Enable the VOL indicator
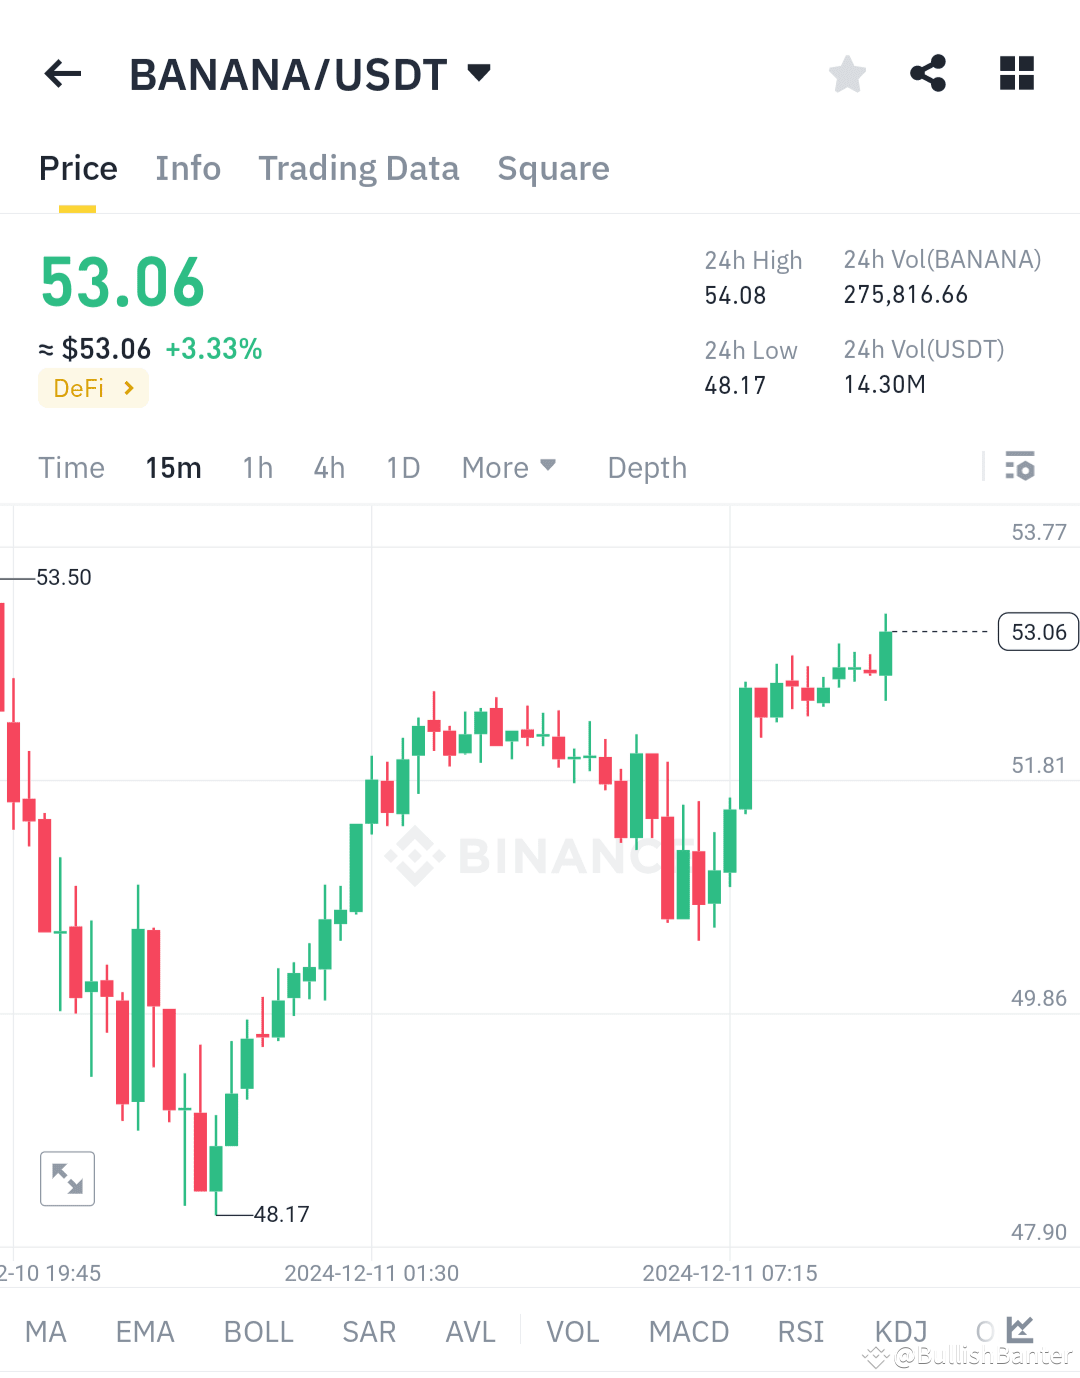This screenshot has width=1080, height=1378. pyautogui.click(x=572, y=1330)
